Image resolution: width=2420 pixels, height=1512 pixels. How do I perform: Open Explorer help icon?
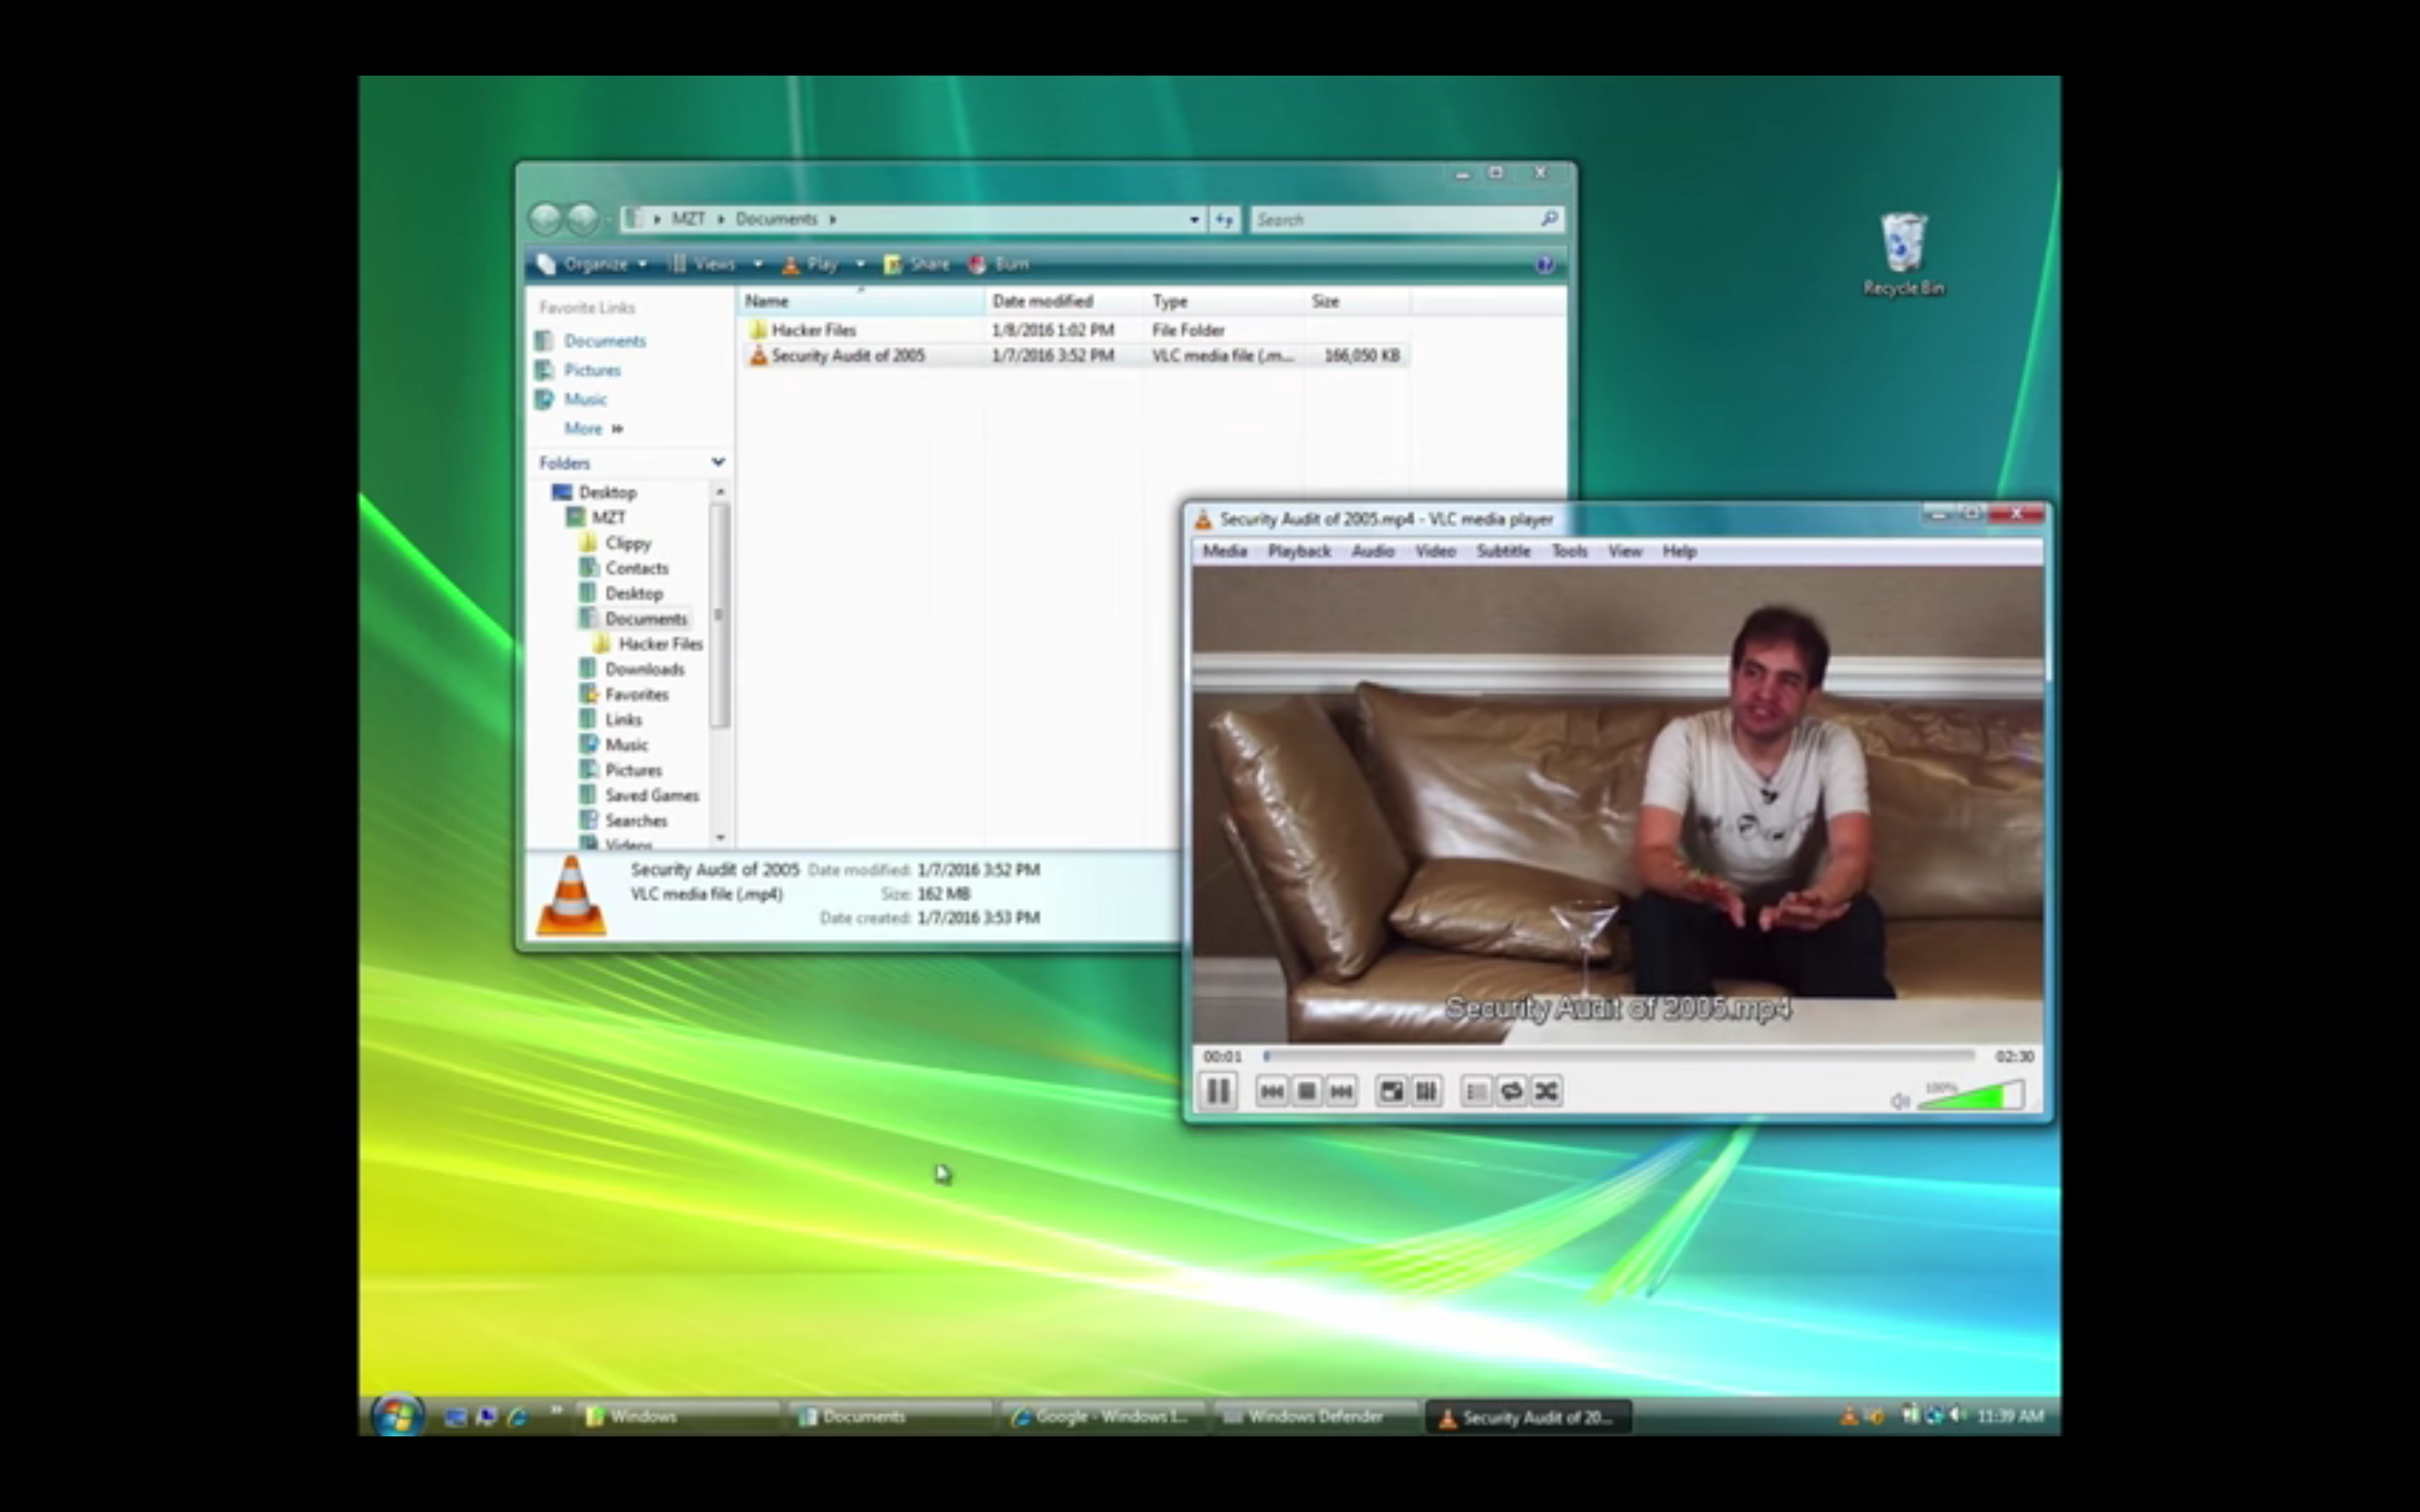pyautogui.click(x=1545, y=264)
